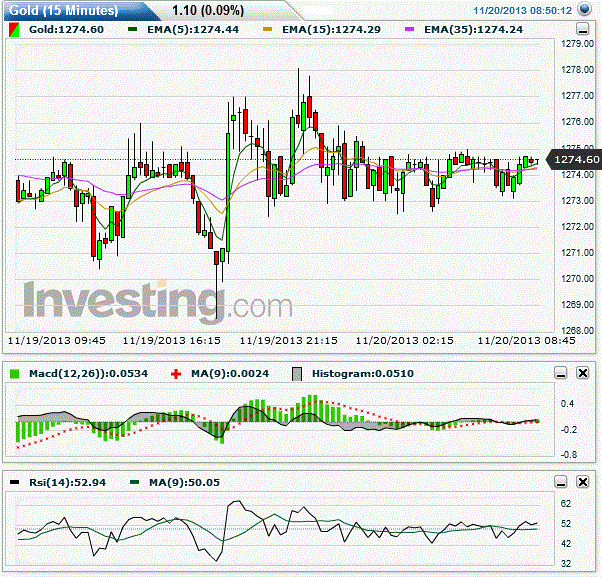Click the 11/20/2013 08:50:12 timestamp link
The width and height of the screenshot is (602, 577).
[523, 10]
